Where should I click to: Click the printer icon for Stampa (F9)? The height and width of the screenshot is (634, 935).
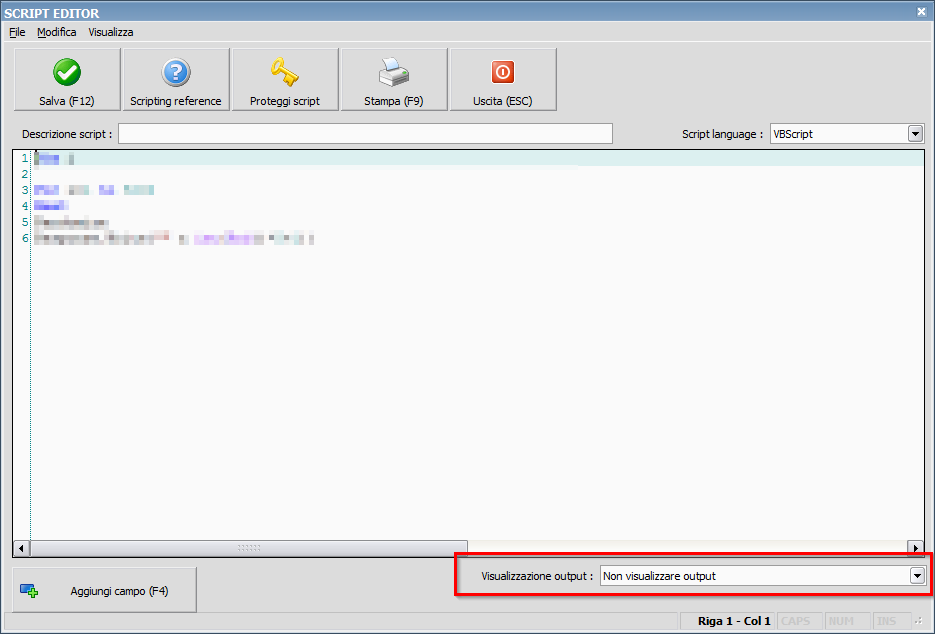coord(394,72)
